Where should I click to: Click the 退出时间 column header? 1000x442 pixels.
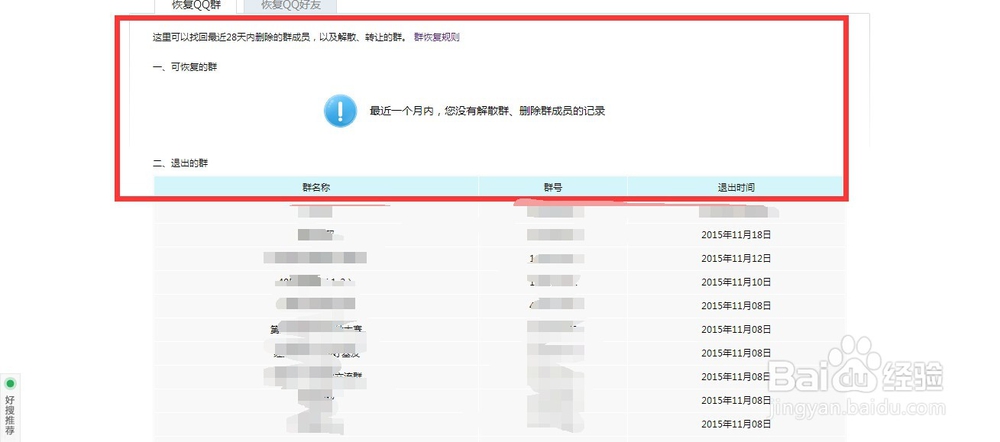pos(736,188)
